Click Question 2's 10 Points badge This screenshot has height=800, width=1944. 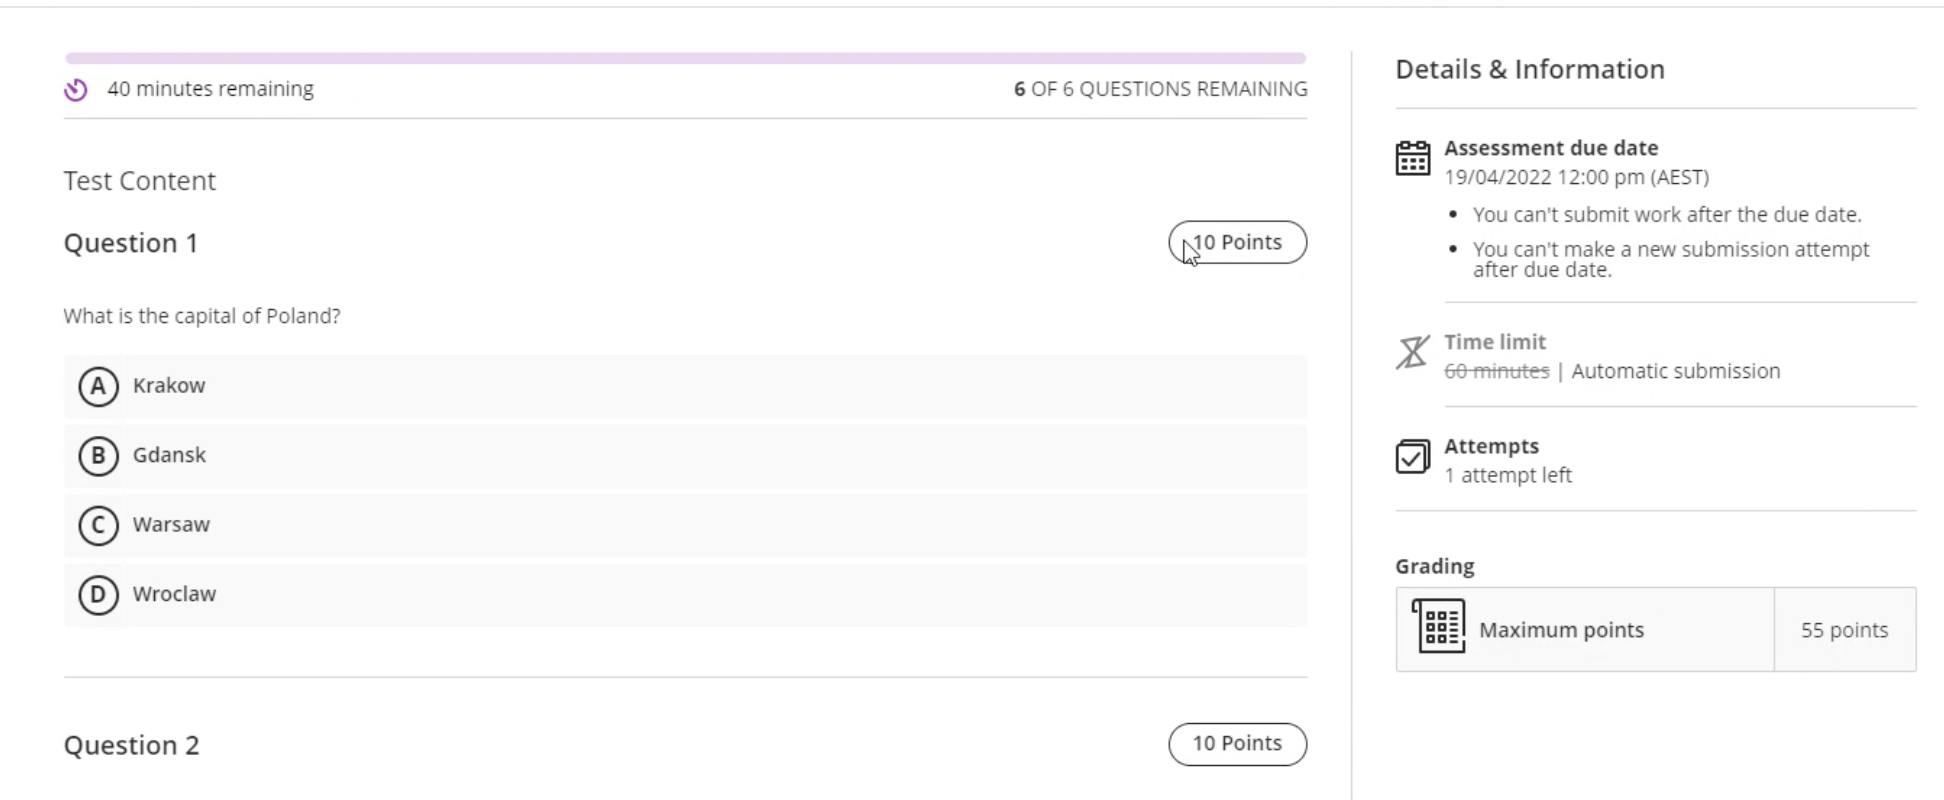point(1237,744)
